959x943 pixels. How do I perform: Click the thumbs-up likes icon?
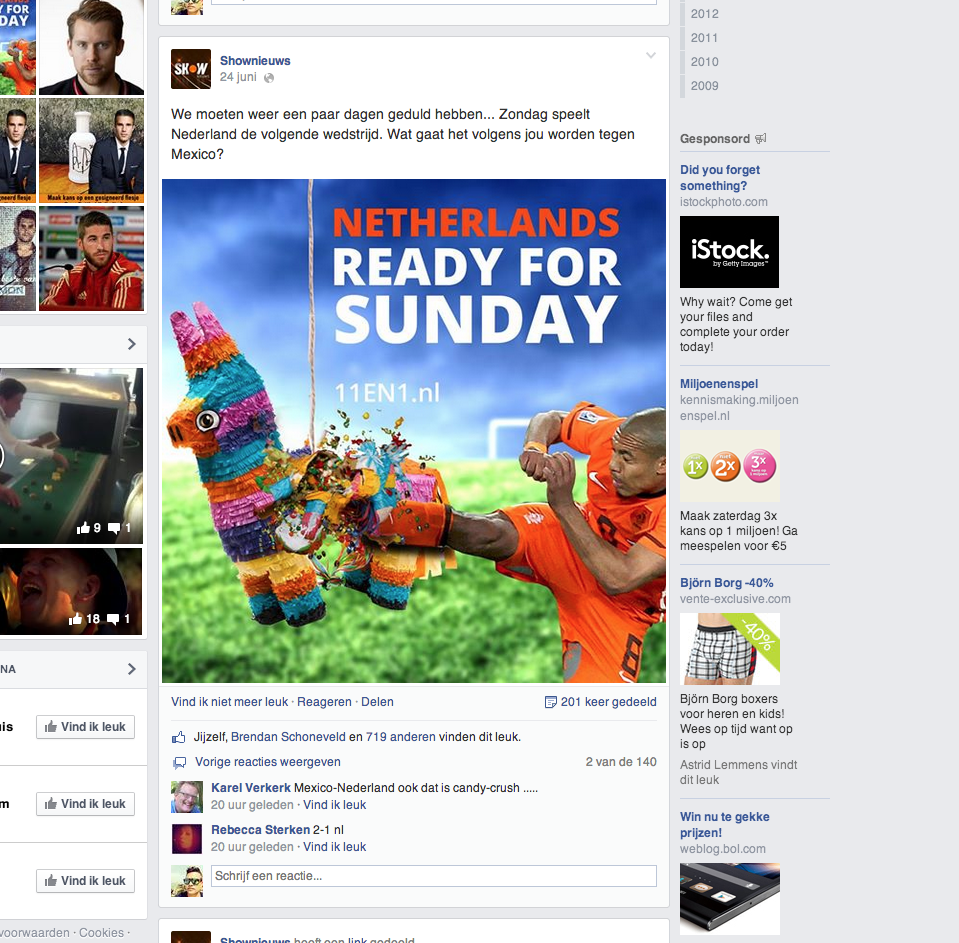179,738
